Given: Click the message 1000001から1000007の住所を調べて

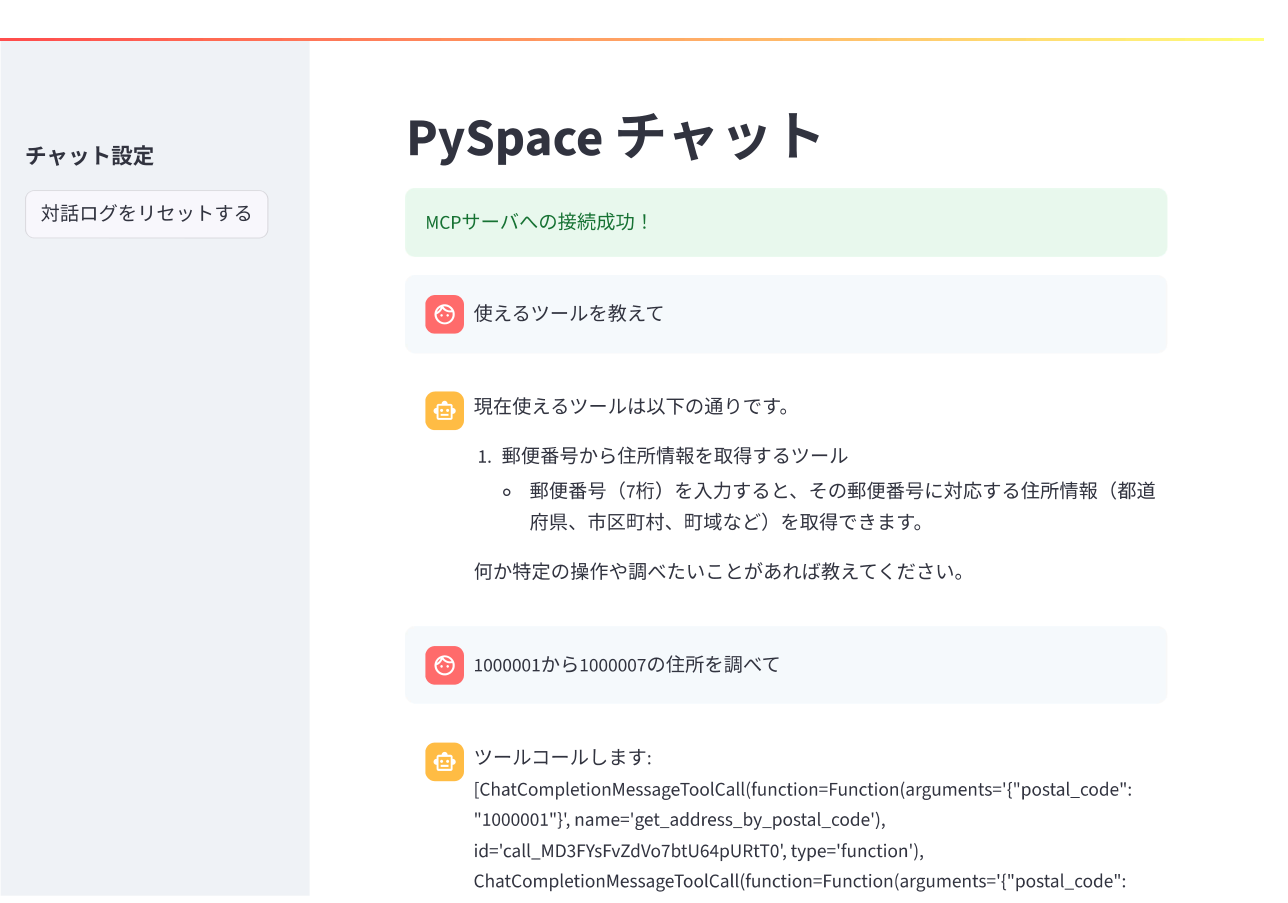Looking at the screenshot, I should click(626, 664).
